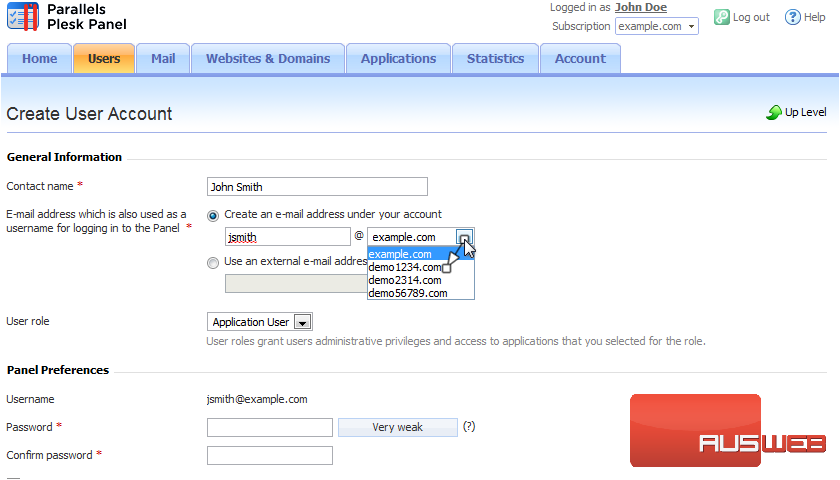Viewport: 840px width, 480px height.
Task: Select Use an external e-mail address radio
Action: point(213,262)
